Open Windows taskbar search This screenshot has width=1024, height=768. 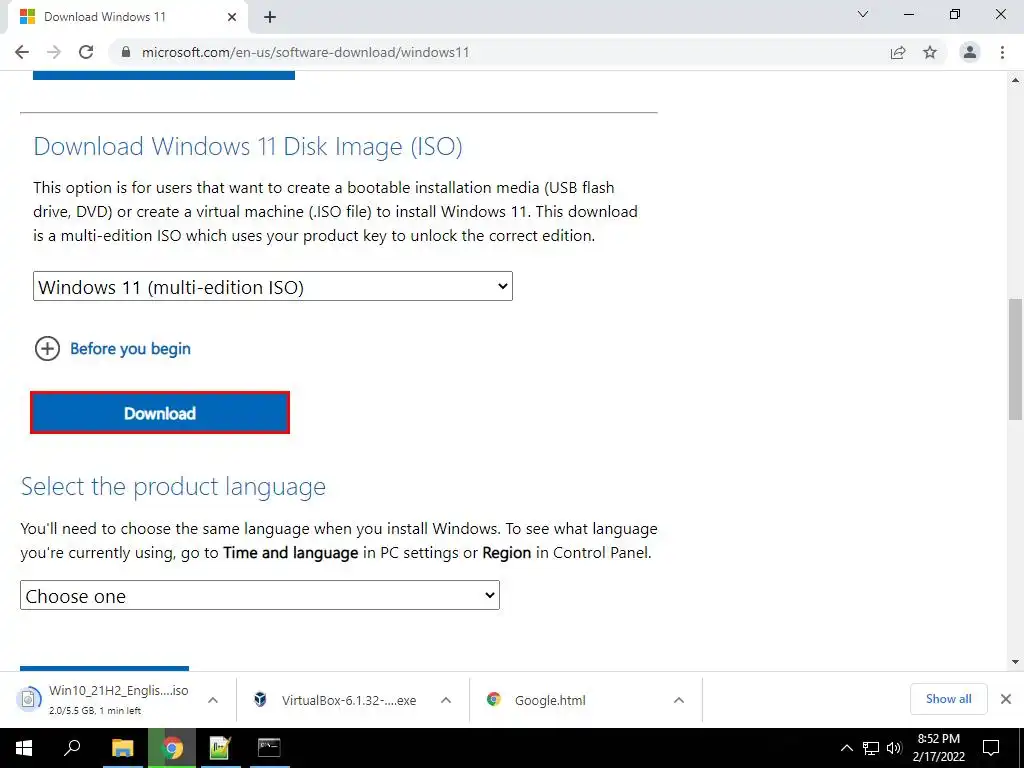pyautogui.click(x=72, y=748)
